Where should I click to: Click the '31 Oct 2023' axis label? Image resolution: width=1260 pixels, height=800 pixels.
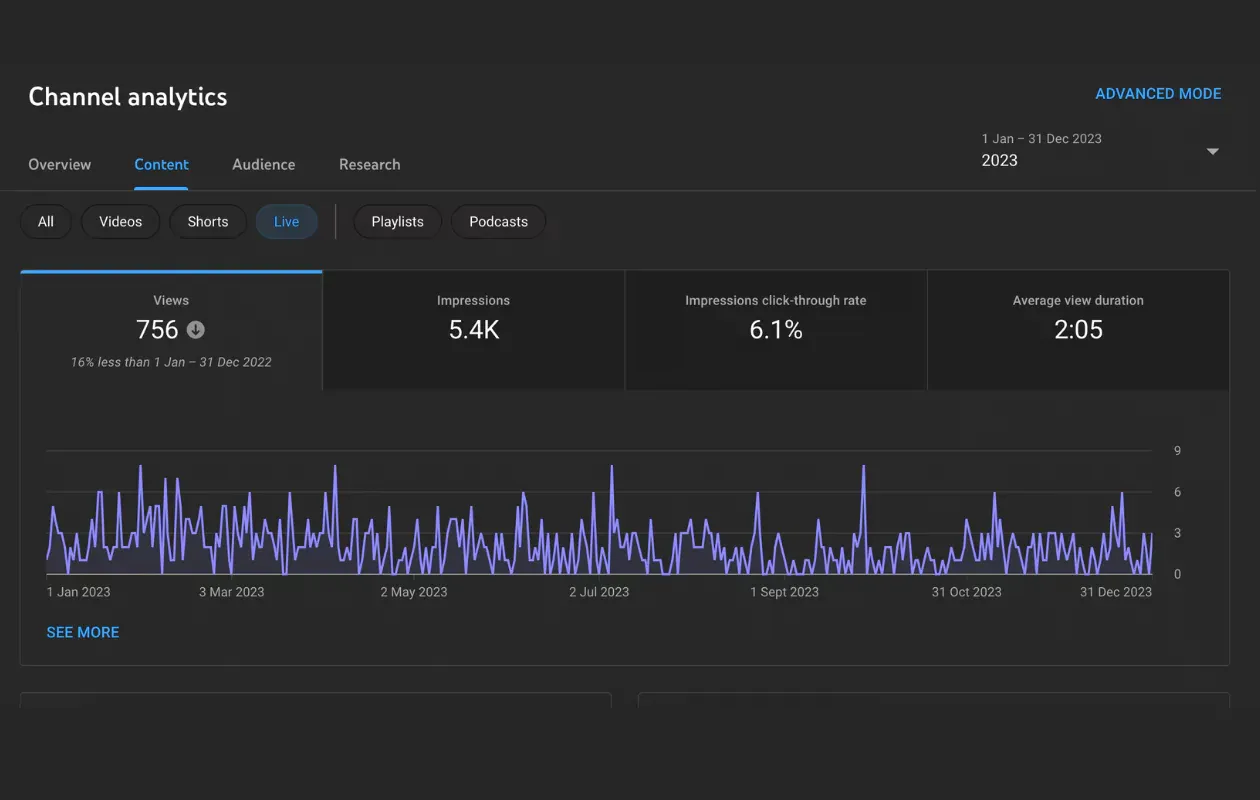(967, 592)
